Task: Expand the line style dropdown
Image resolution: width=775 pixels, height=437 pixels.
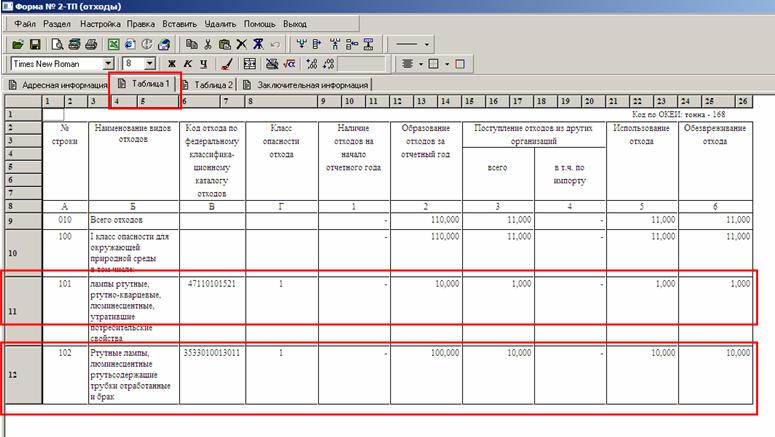Action: (x=427, y=44)
